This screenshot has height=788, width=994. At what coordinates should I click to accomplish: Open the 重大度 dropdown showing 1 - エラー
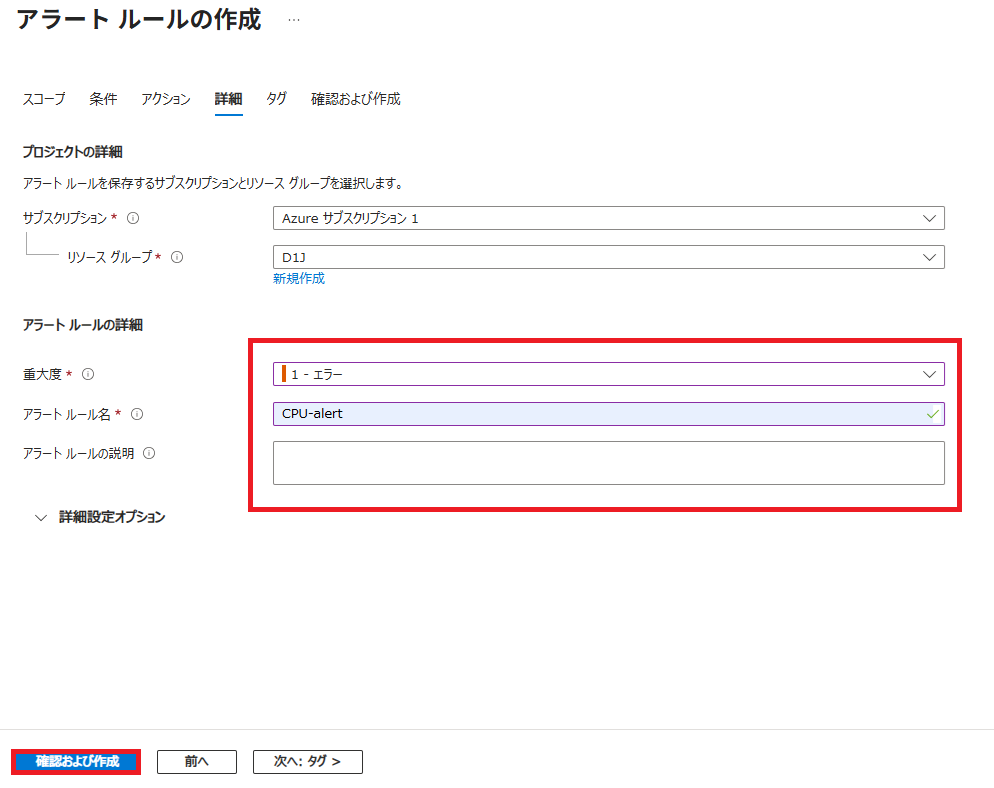click(608, 374)
